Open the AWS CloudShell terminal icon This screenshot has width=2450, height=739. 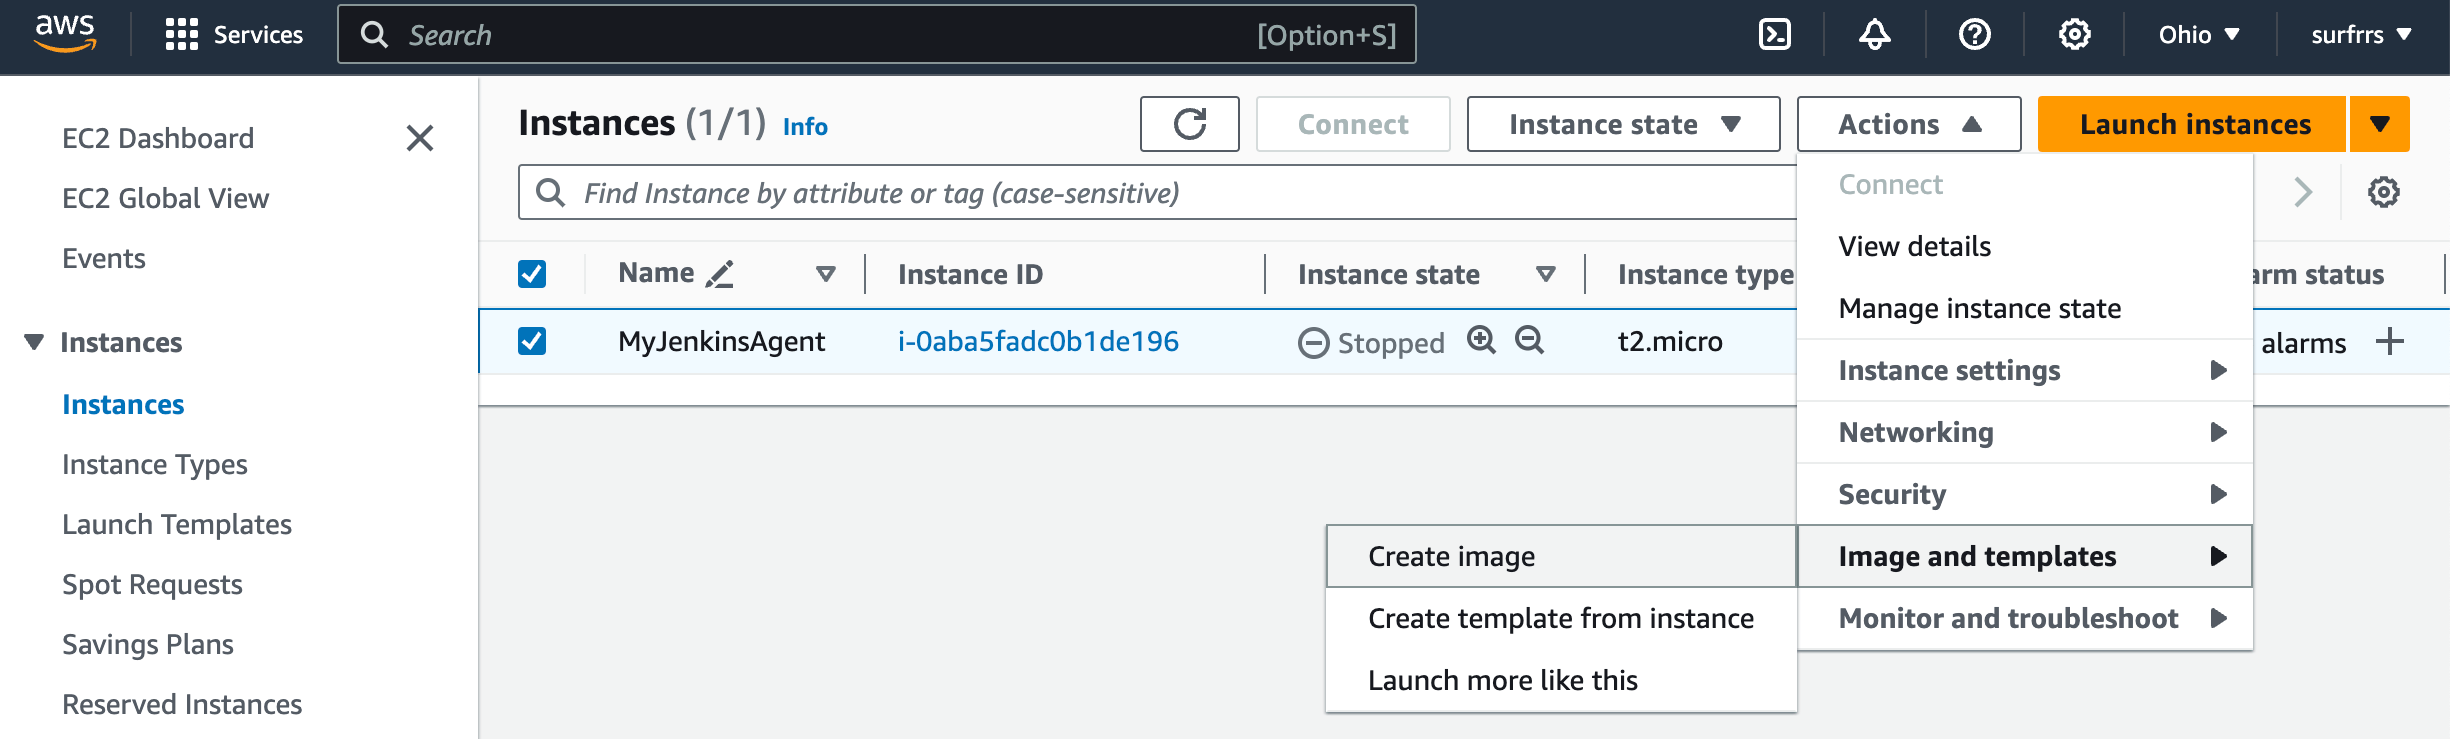1775,35
